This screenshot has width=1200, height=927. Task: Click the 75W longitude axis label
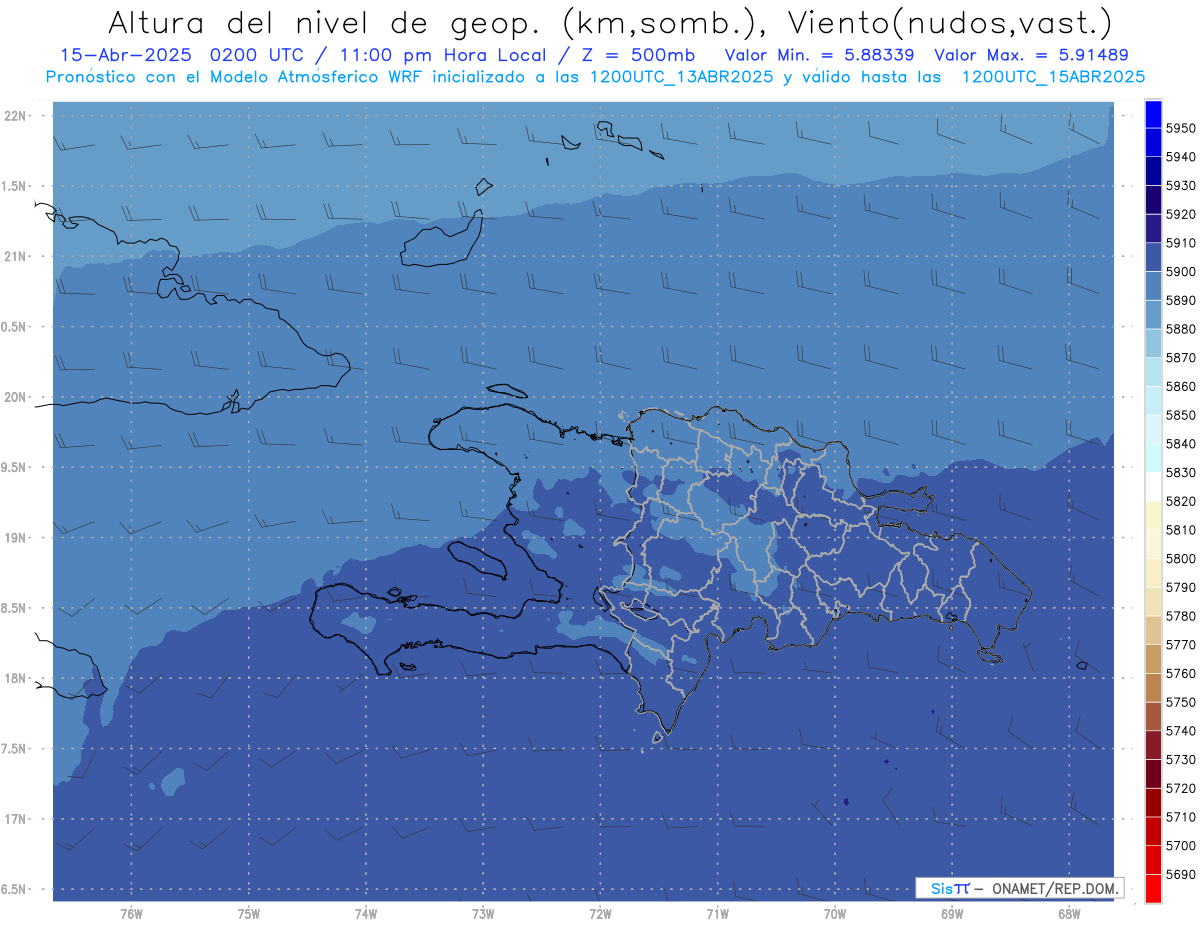click(x=249, y=914)
